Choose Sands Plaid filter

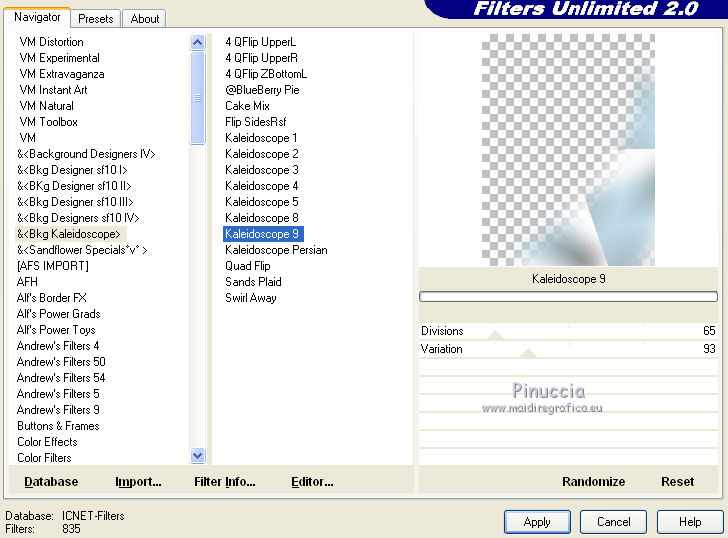(x=253, y=282)
